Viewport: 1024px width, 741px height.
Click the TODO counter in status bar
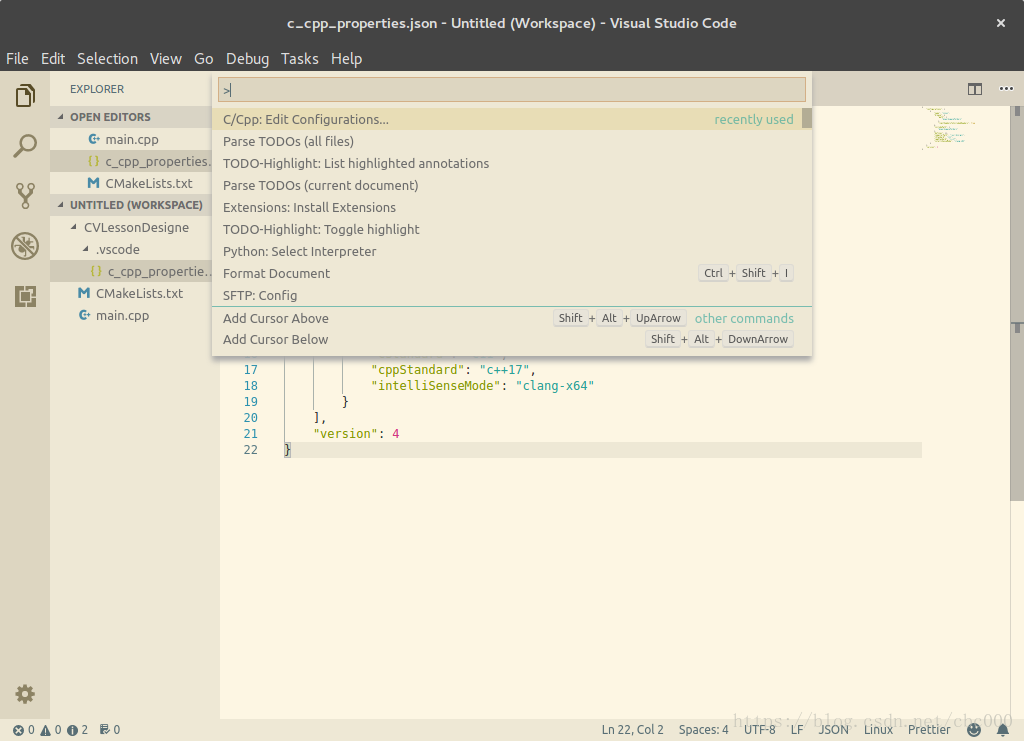tap(110, 730)
